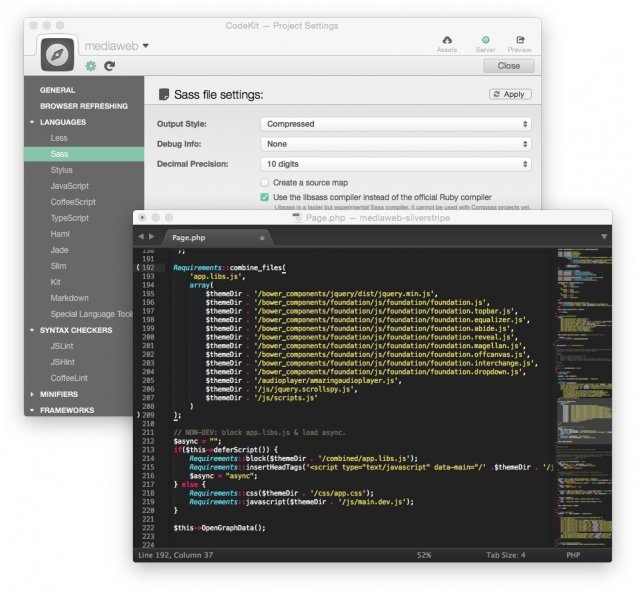Click the fold marker at line 192

(138, 268)
